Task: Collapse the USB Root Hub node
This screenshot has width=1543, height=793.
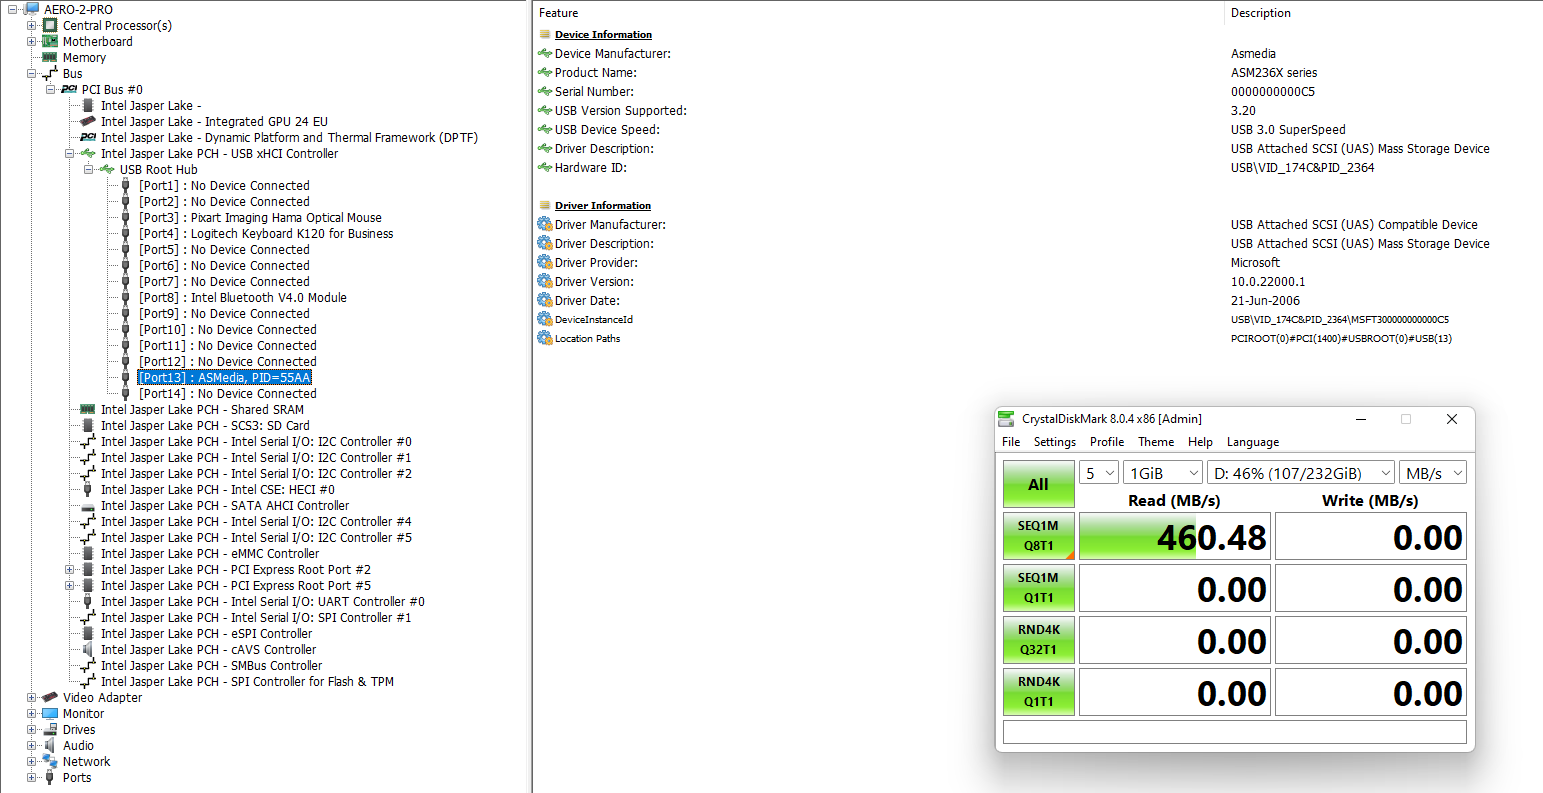Action: tap(89, 169)
